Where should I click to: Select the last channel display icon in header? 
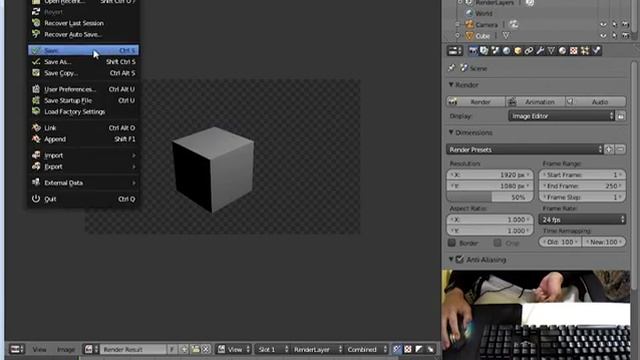point(430,349)
